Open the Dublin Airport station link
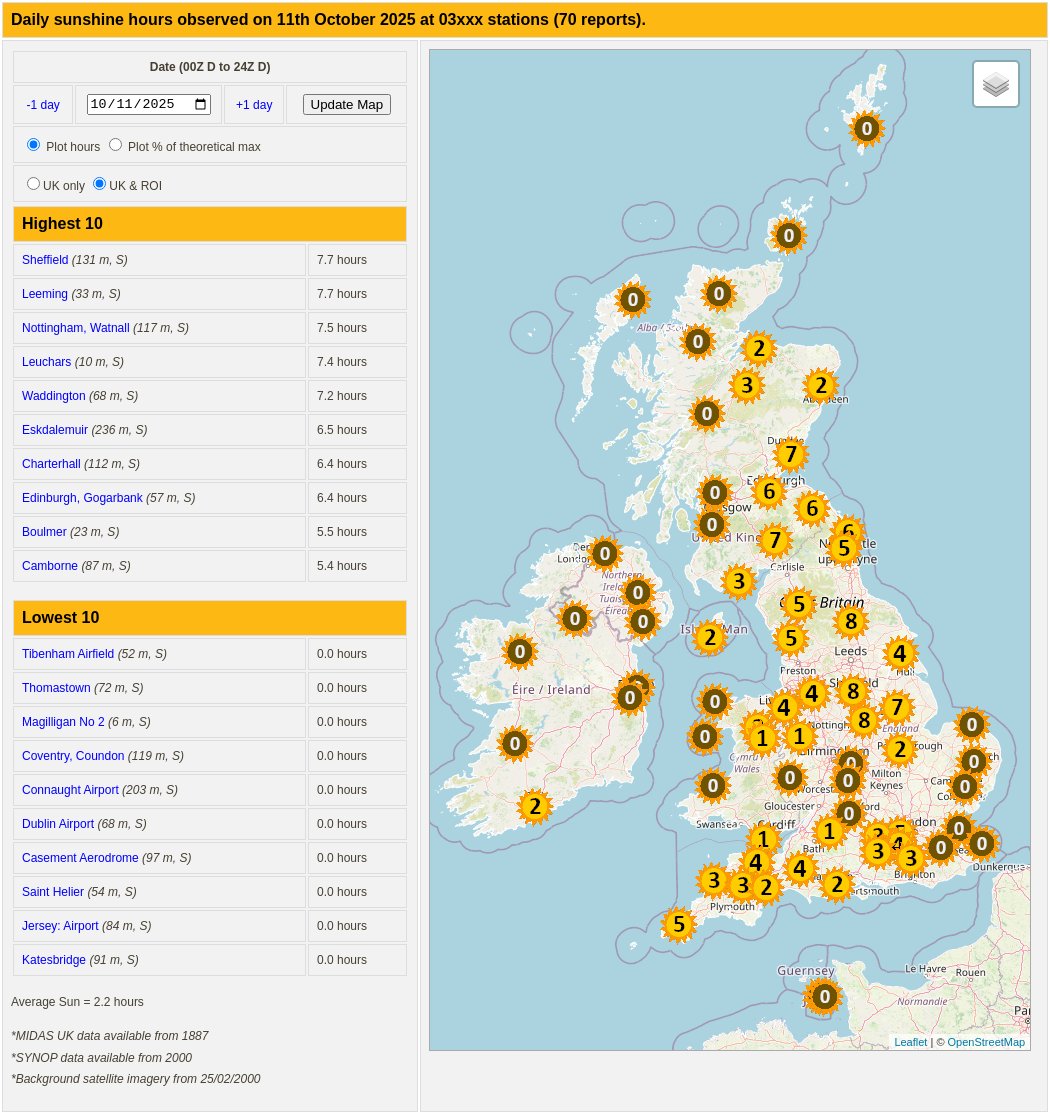The height and width of the screenshot is (1114, 1050). tap(58, 824)
